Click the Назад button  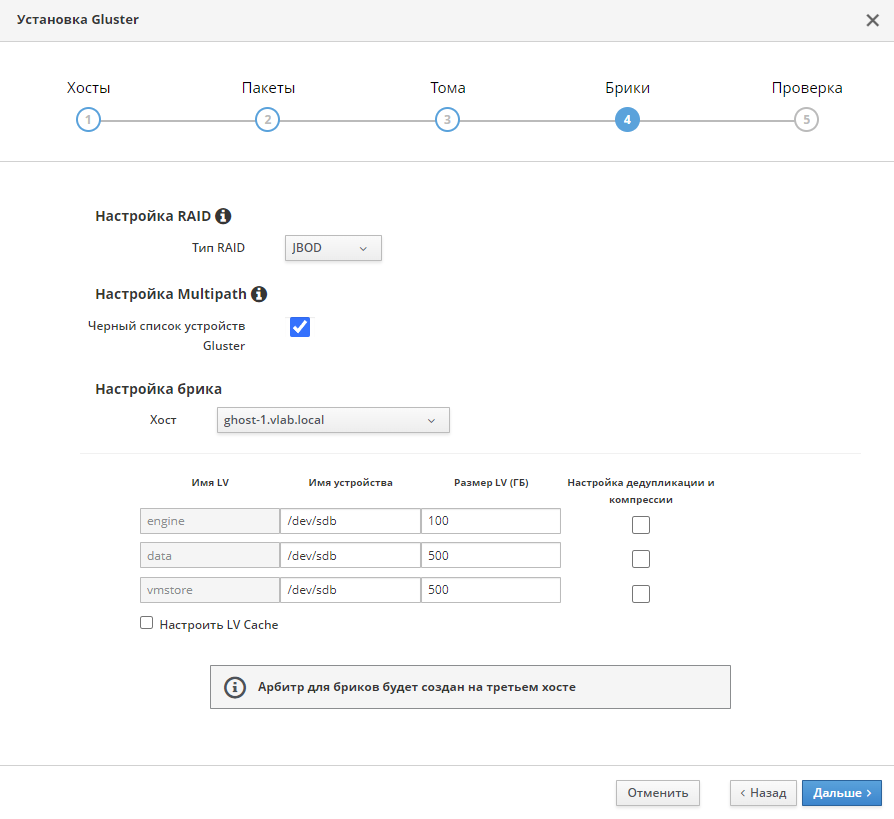coord(763,793)
